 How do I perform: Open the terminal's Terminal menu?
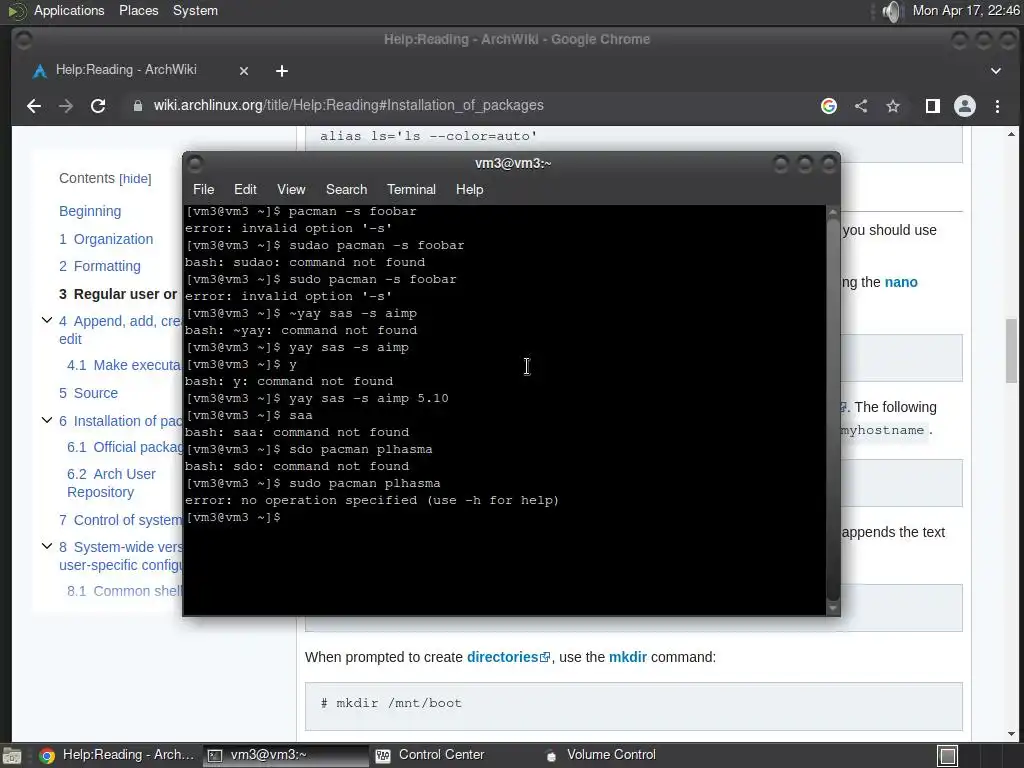click(x=411, y=189)
